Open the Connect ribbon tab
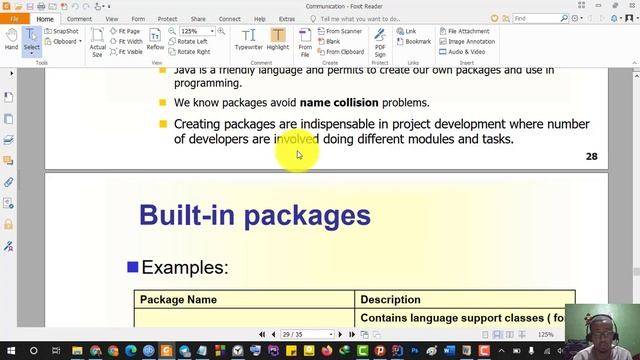Screen dimensions: 640x360 click(229, 19)
